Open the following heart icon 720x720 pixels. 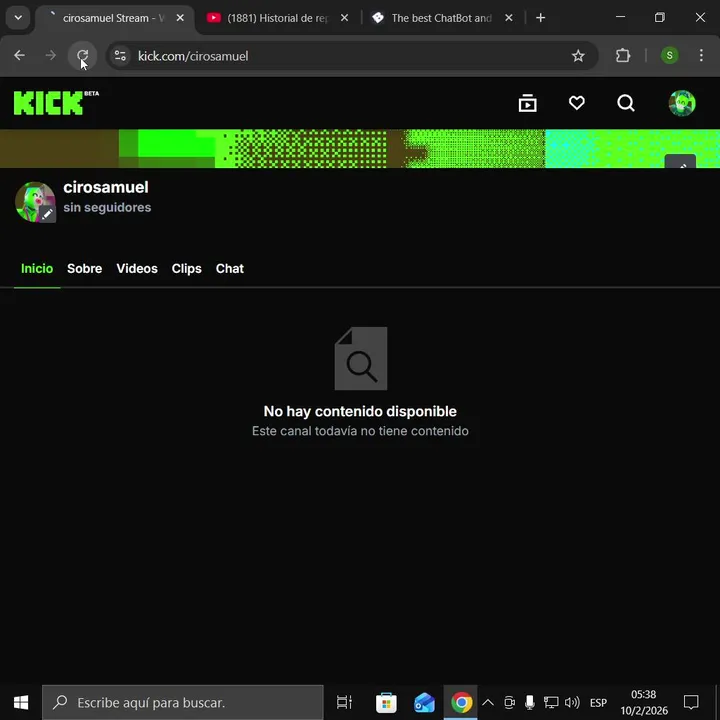577,103
